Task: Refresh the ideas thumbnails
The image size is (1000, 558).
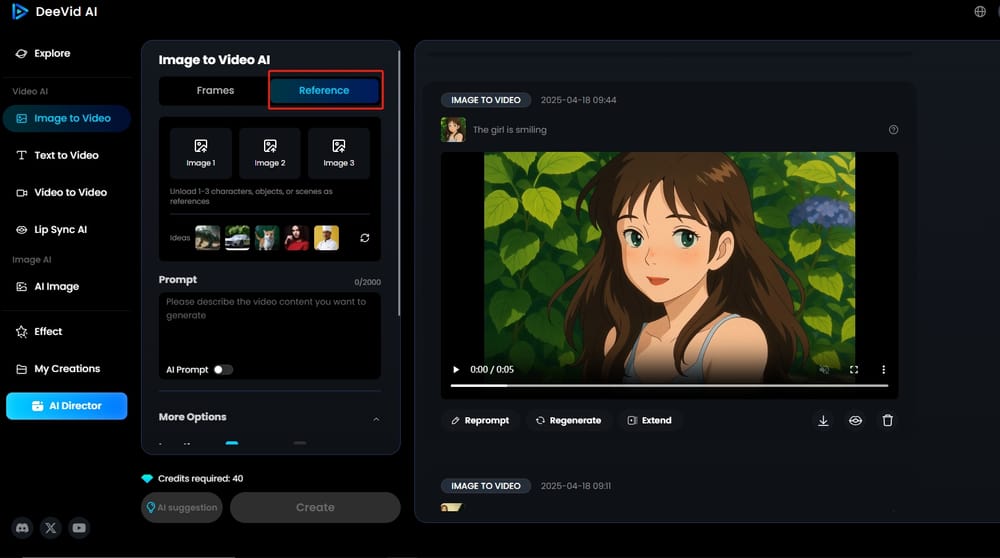Action: [x=365, y=238]
